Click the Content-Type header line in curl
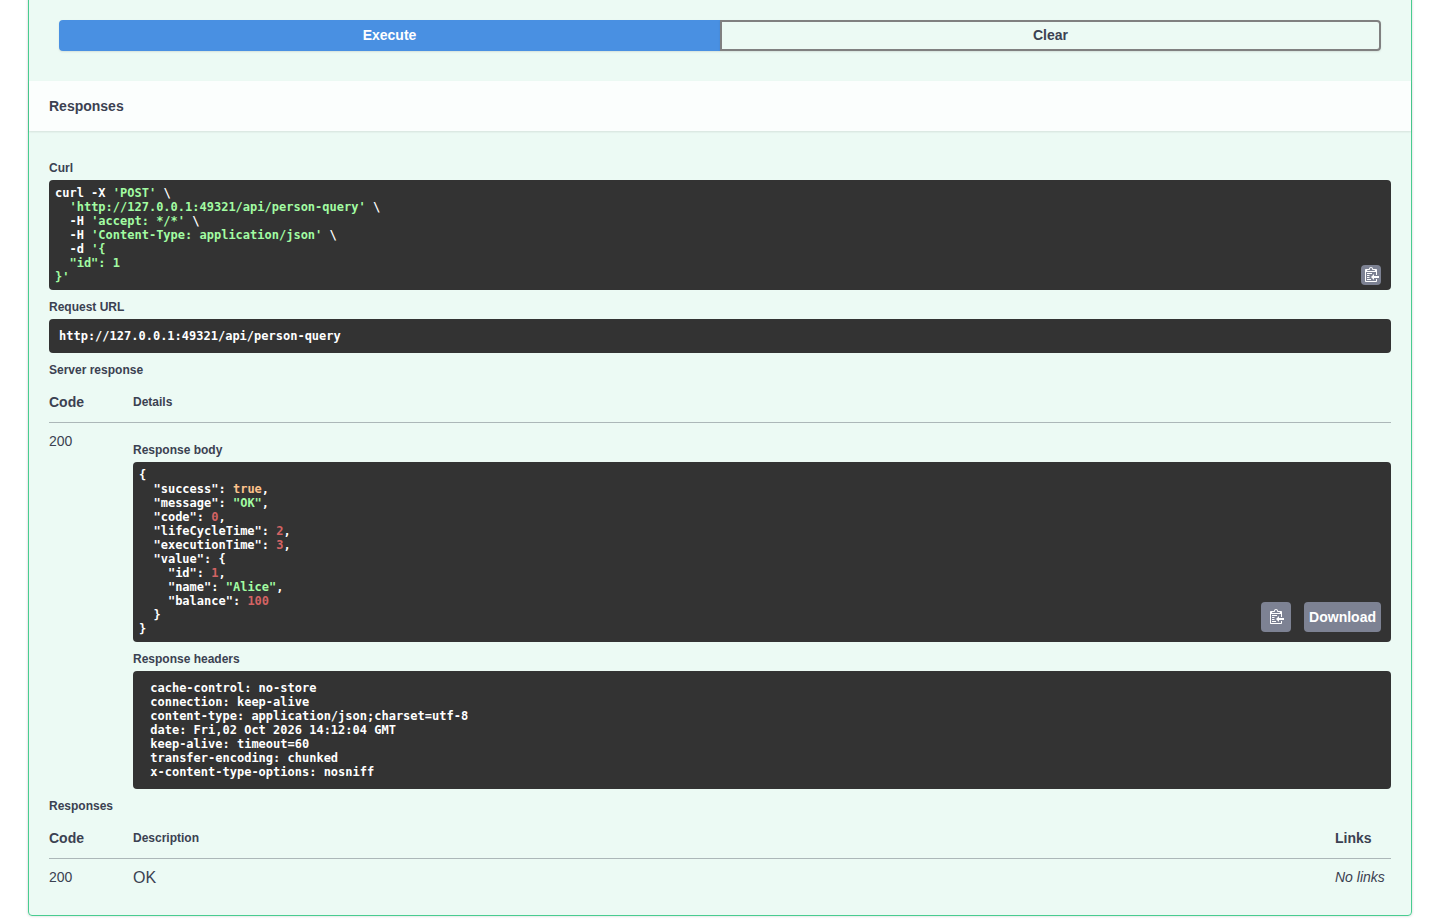Image resolution: width=1440 pixels, height=920 pixels. (203, 235)
